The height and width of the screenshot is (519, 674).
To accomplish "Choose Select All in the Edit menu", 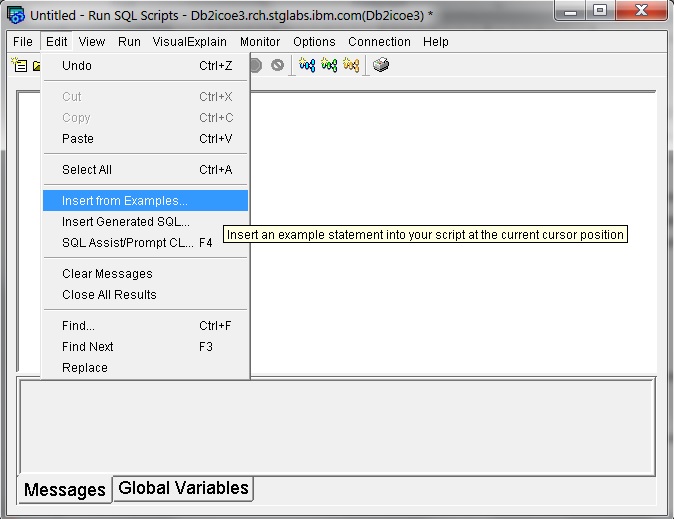I will tap(145, 170).
